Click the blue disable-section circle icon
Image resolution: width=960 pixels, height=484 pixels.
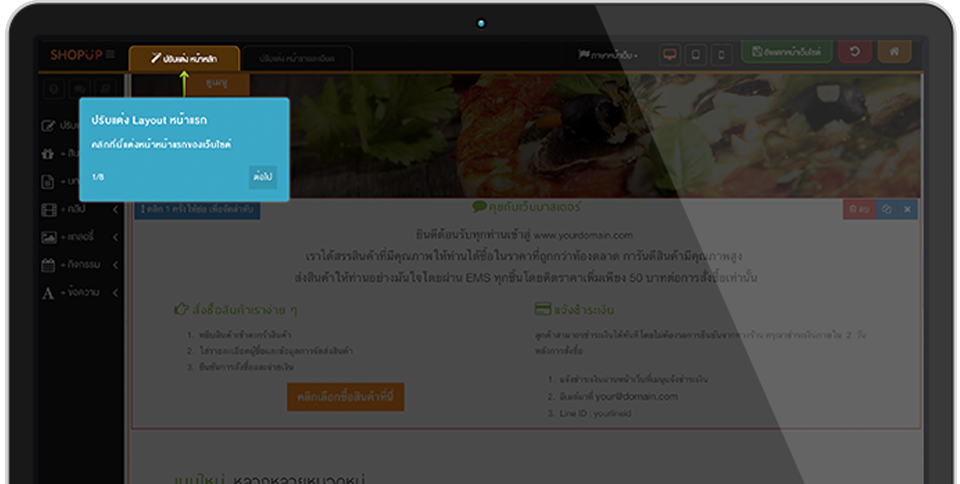pos(887,209)
